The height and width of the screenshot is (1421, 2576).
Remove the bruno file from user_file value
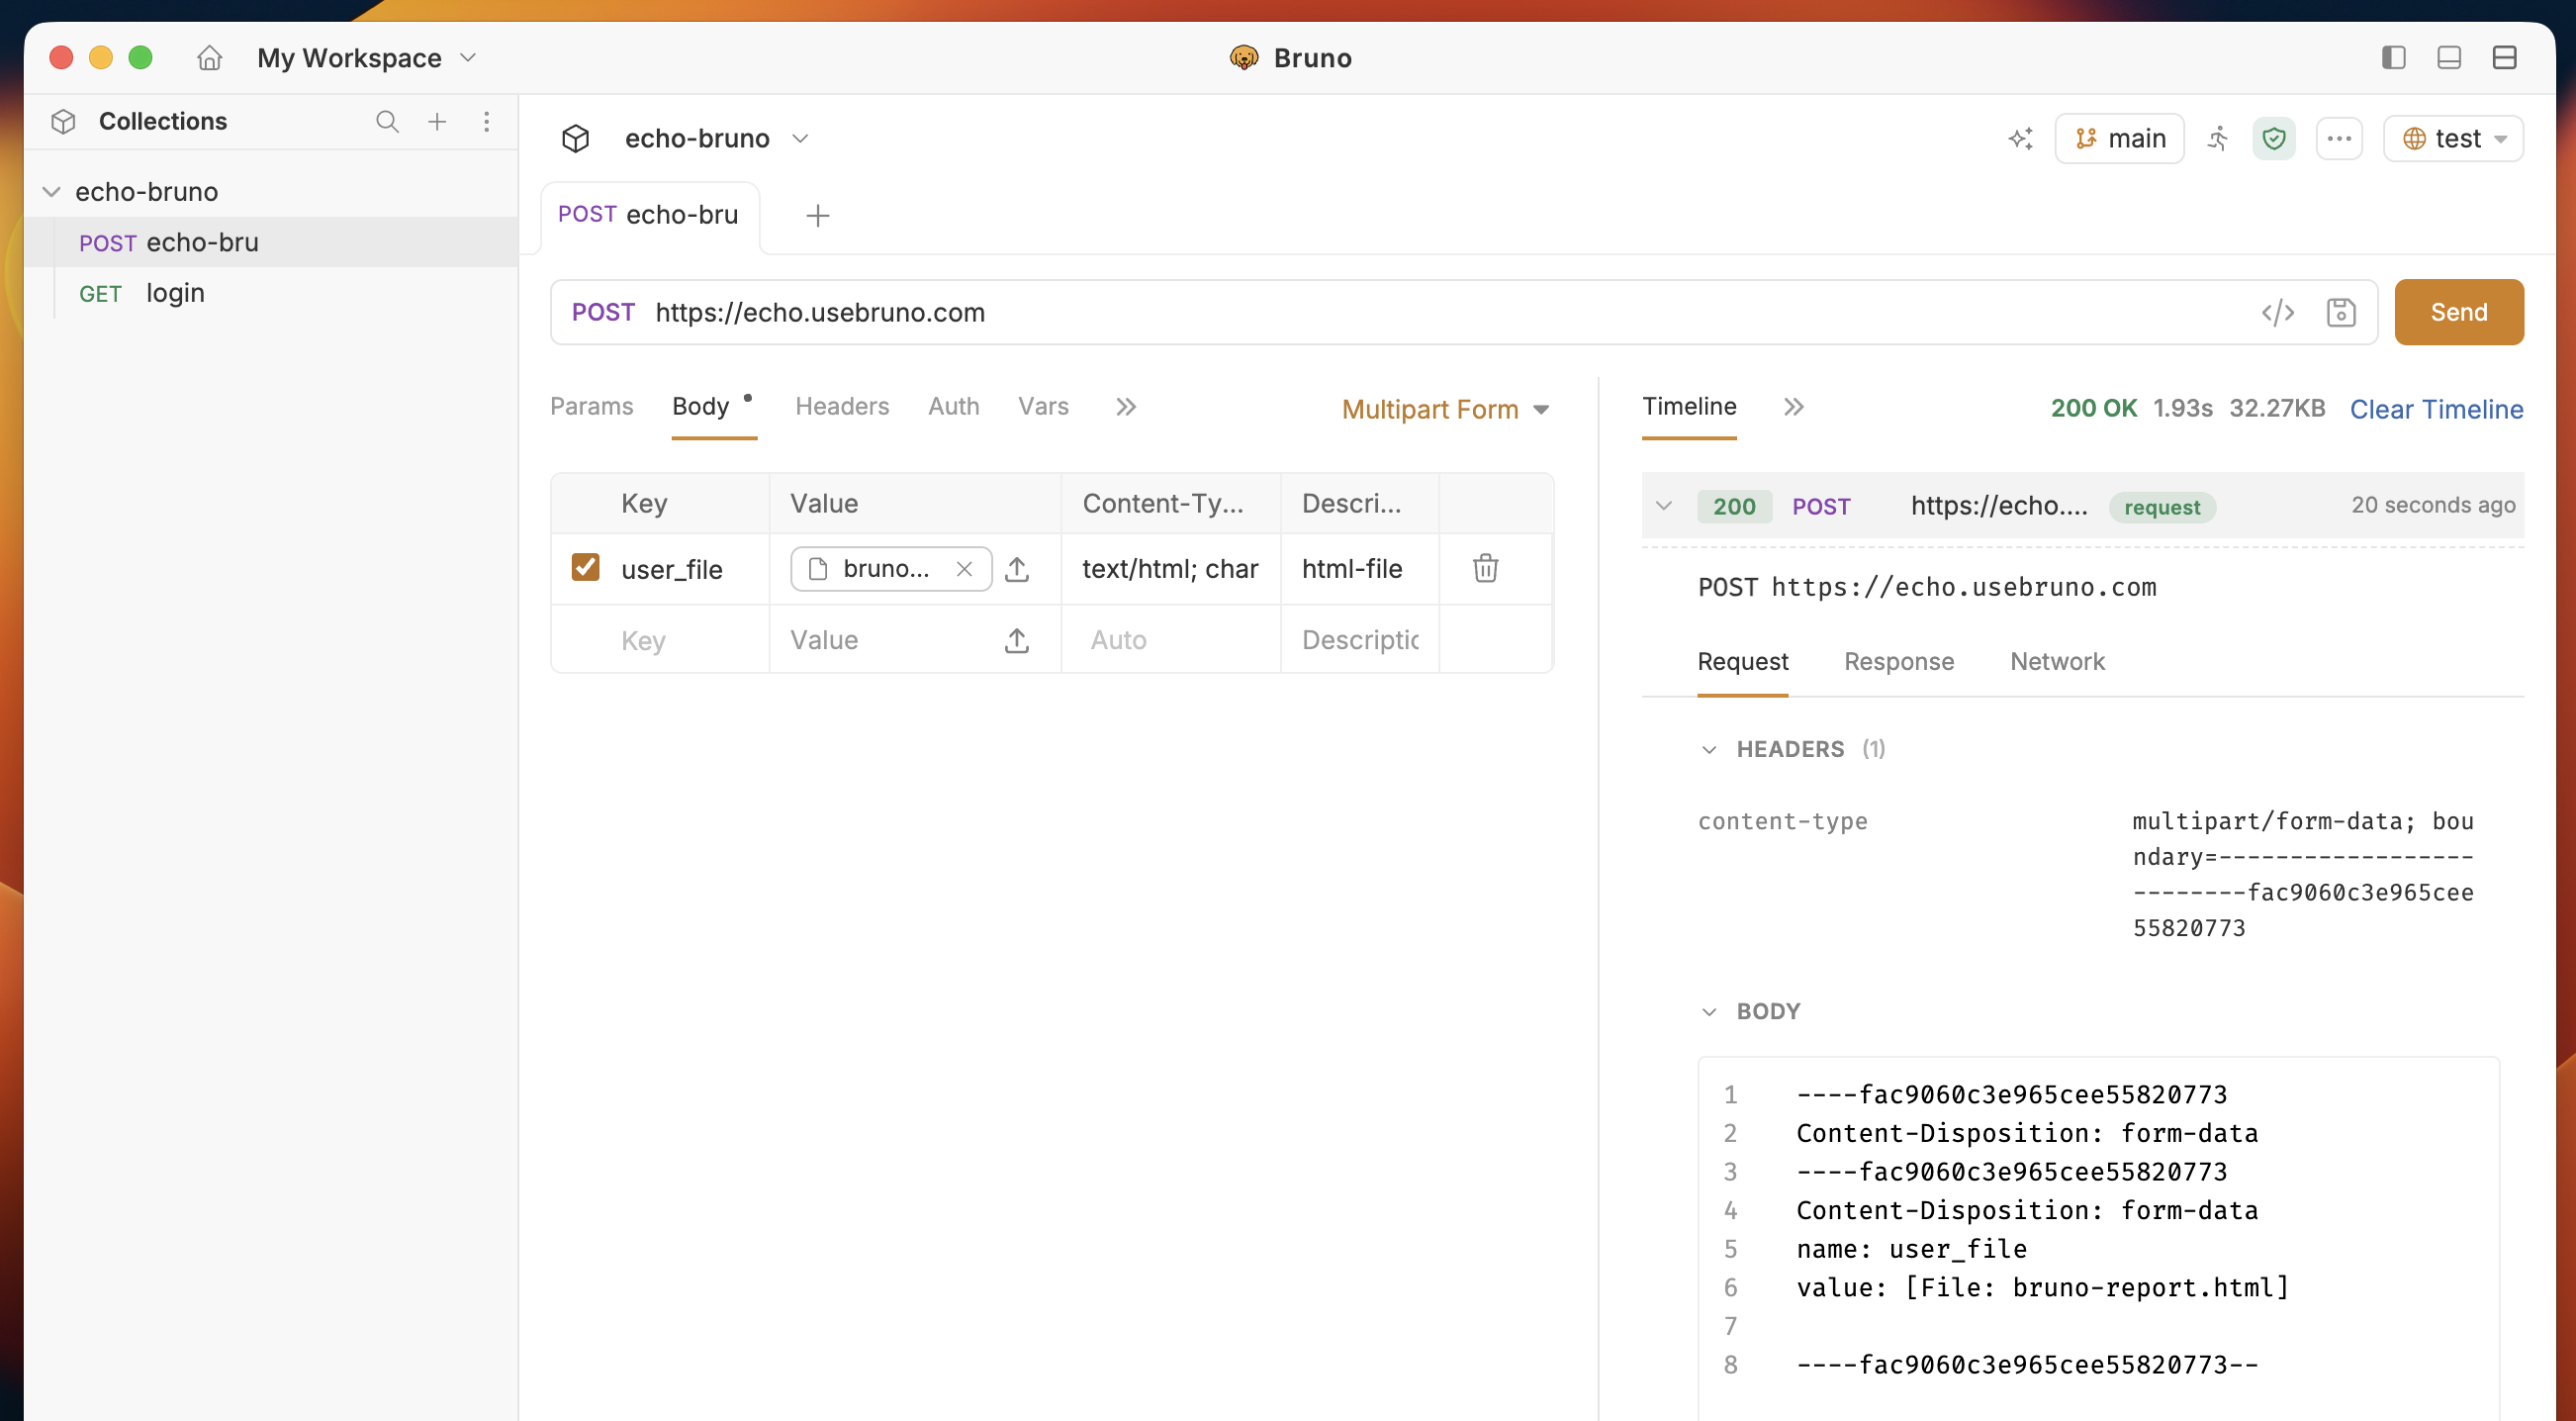pyautogui.click(x=964, y=569)
